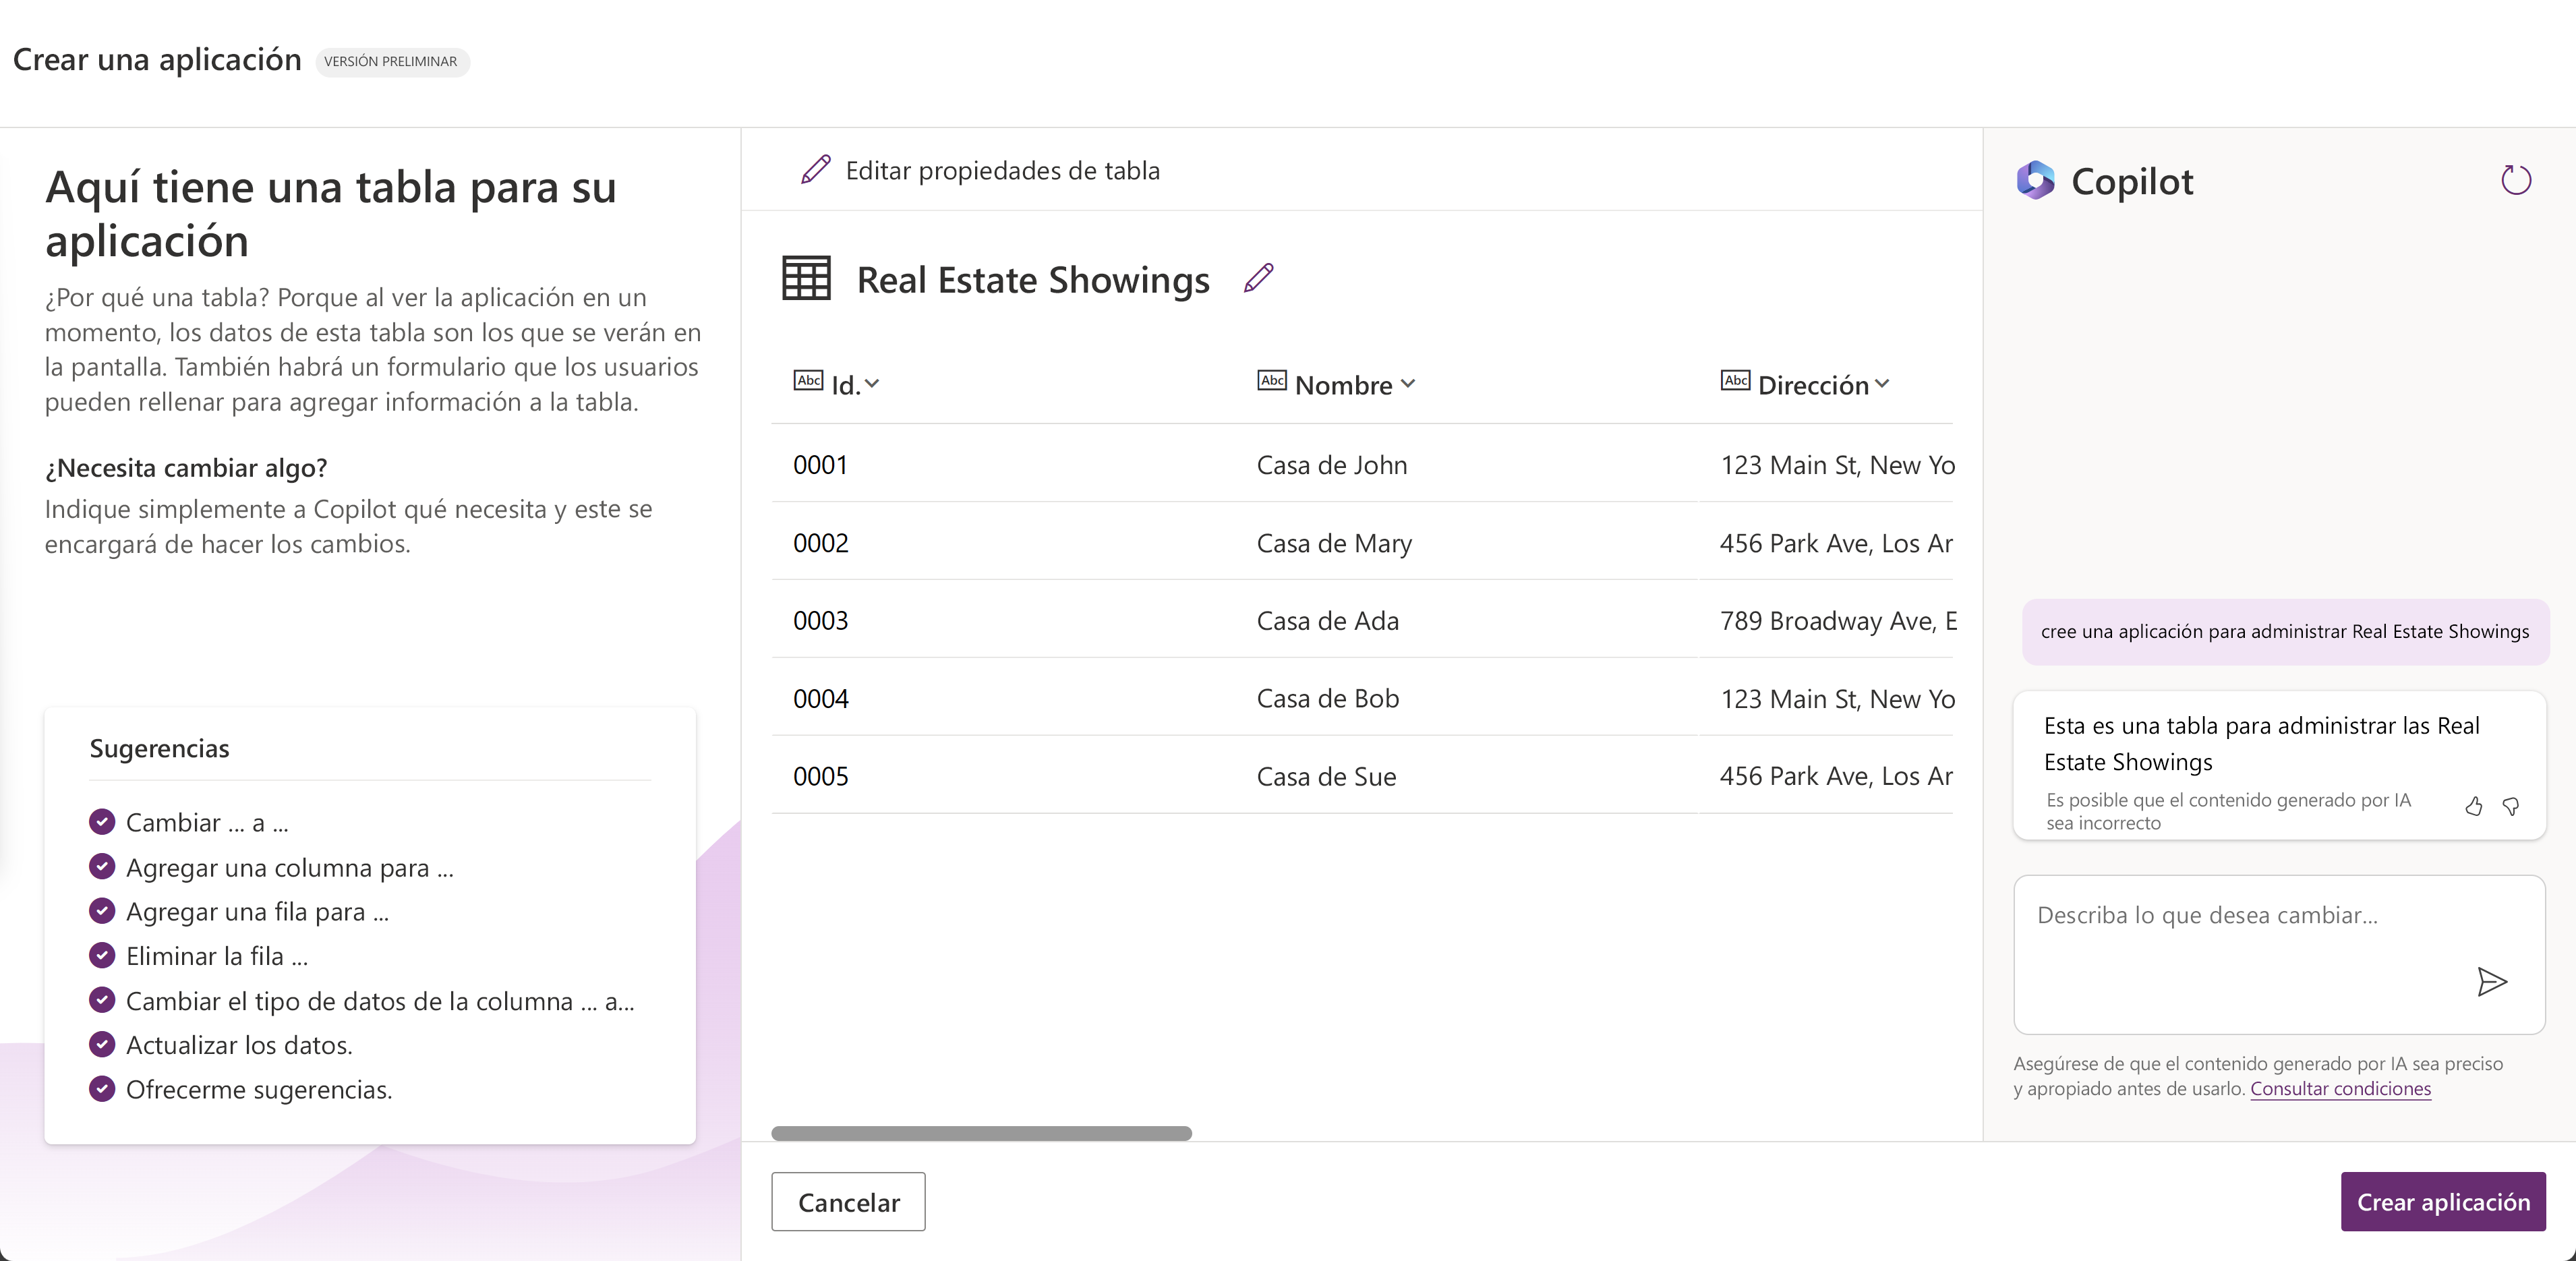
Task: Click cell 0001 in Id. column
Action: click(820, 465)
